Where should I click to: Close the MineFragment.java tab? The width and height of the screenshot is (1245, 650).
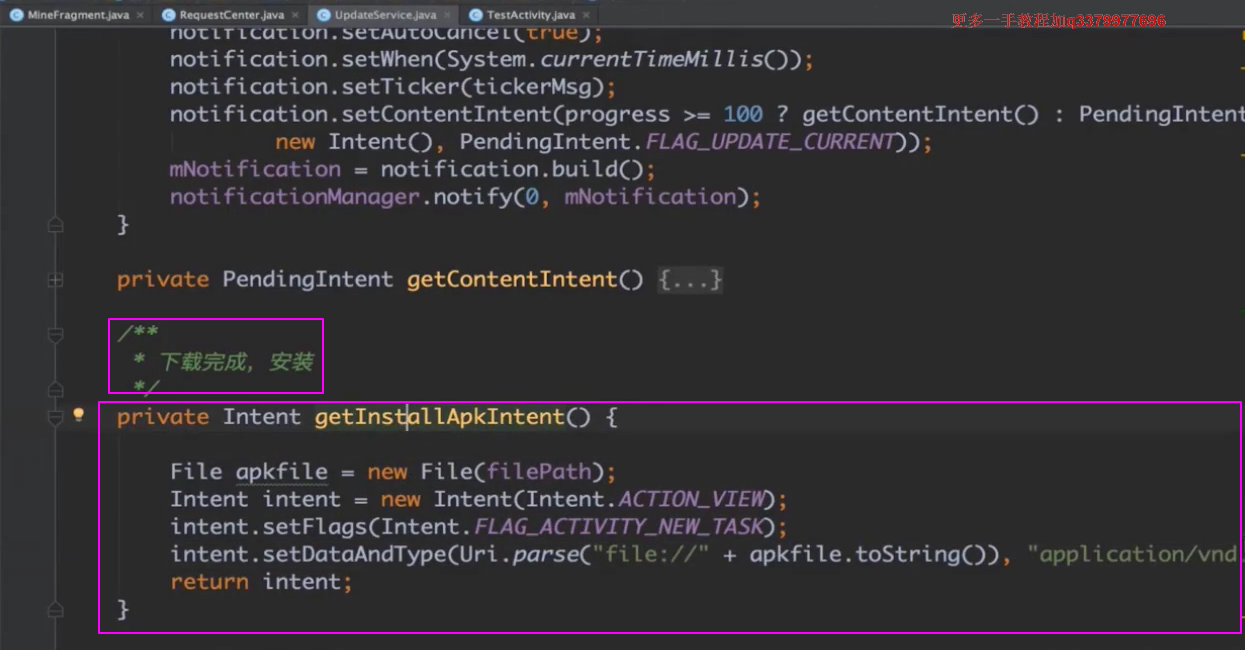coord(139,15)
